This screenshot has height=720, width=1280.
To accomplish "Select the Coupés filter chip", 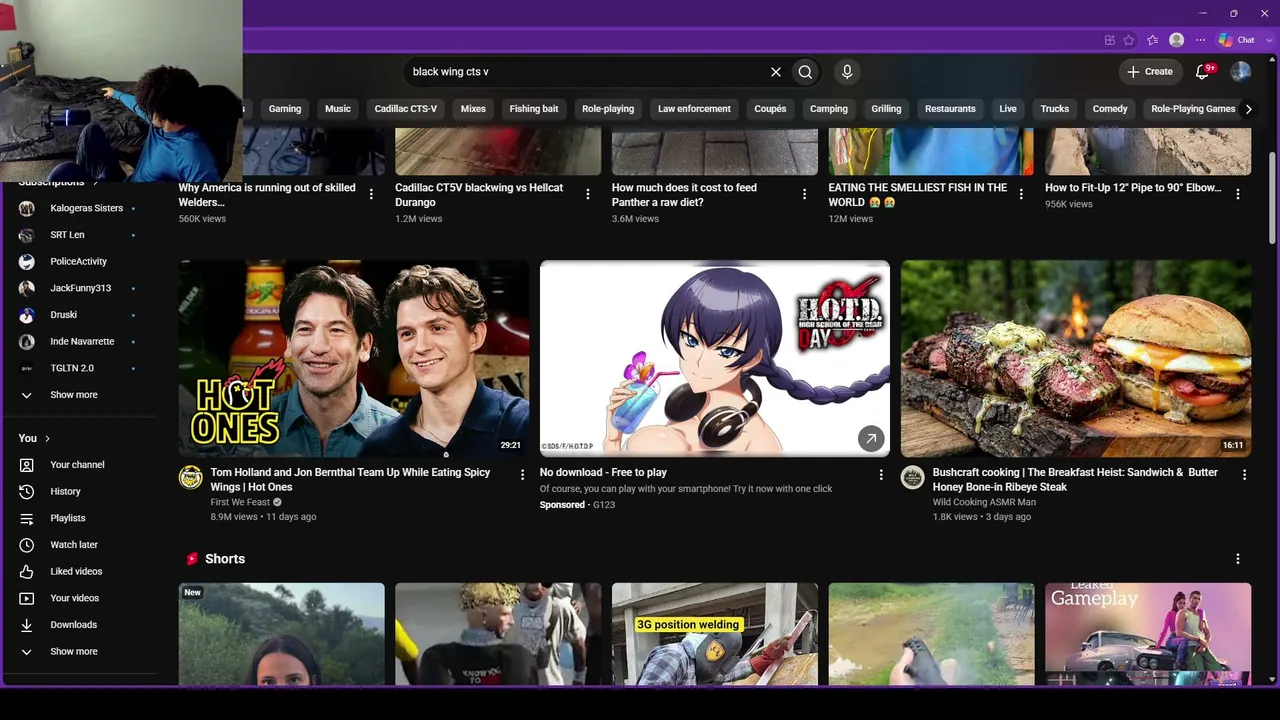I will click(x=770, y=109).
